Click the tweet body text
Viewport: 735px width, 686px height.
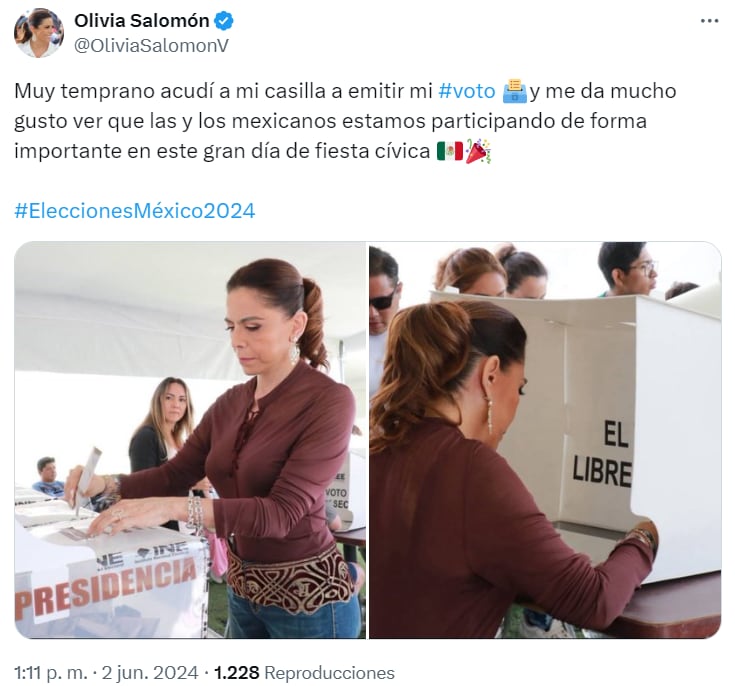coord(345,121)
